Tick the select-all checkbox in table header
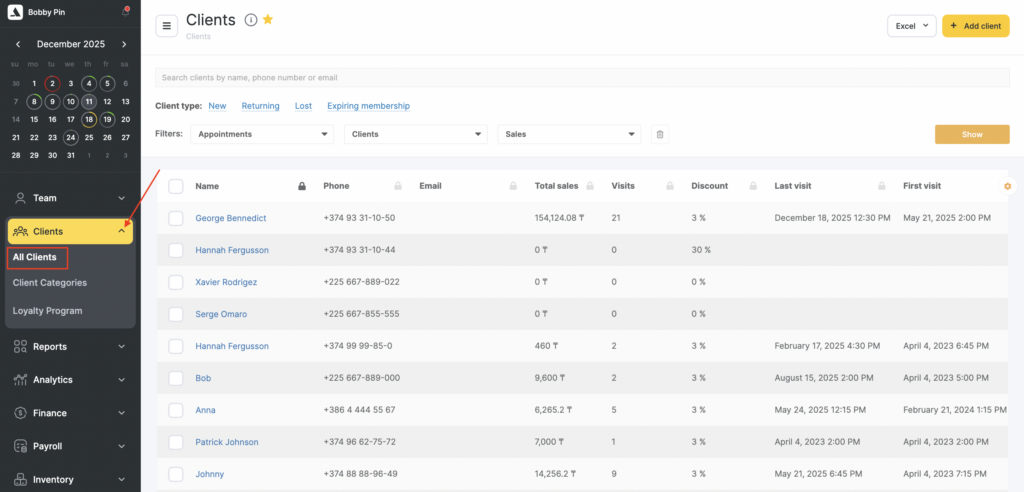Viewport: 1024px width, 492px height. tap(176, 186)
